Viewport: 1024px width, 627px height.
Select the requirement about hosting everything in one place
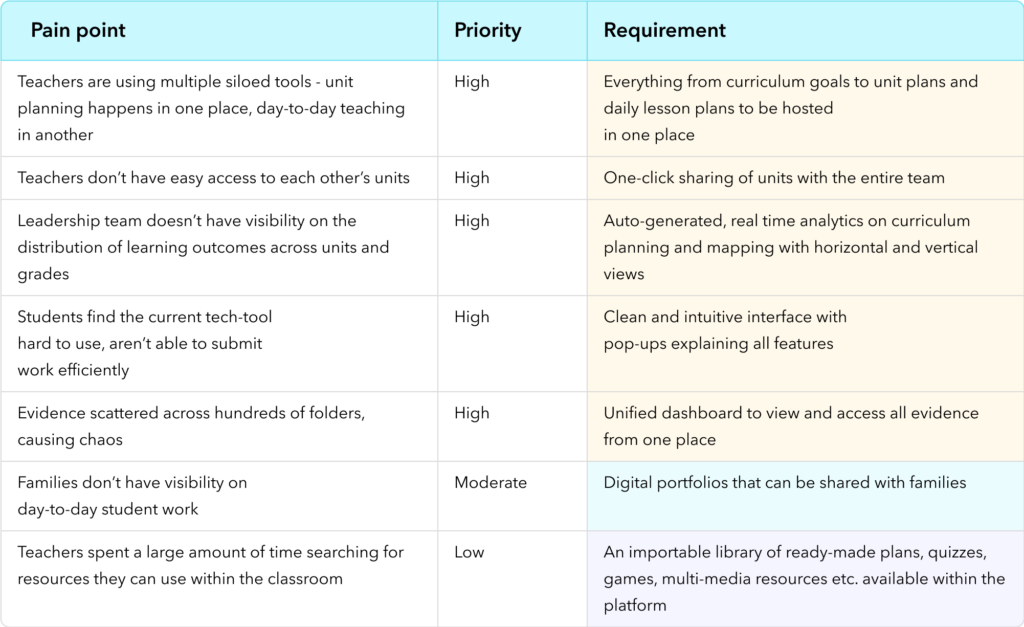coord(790,108)
